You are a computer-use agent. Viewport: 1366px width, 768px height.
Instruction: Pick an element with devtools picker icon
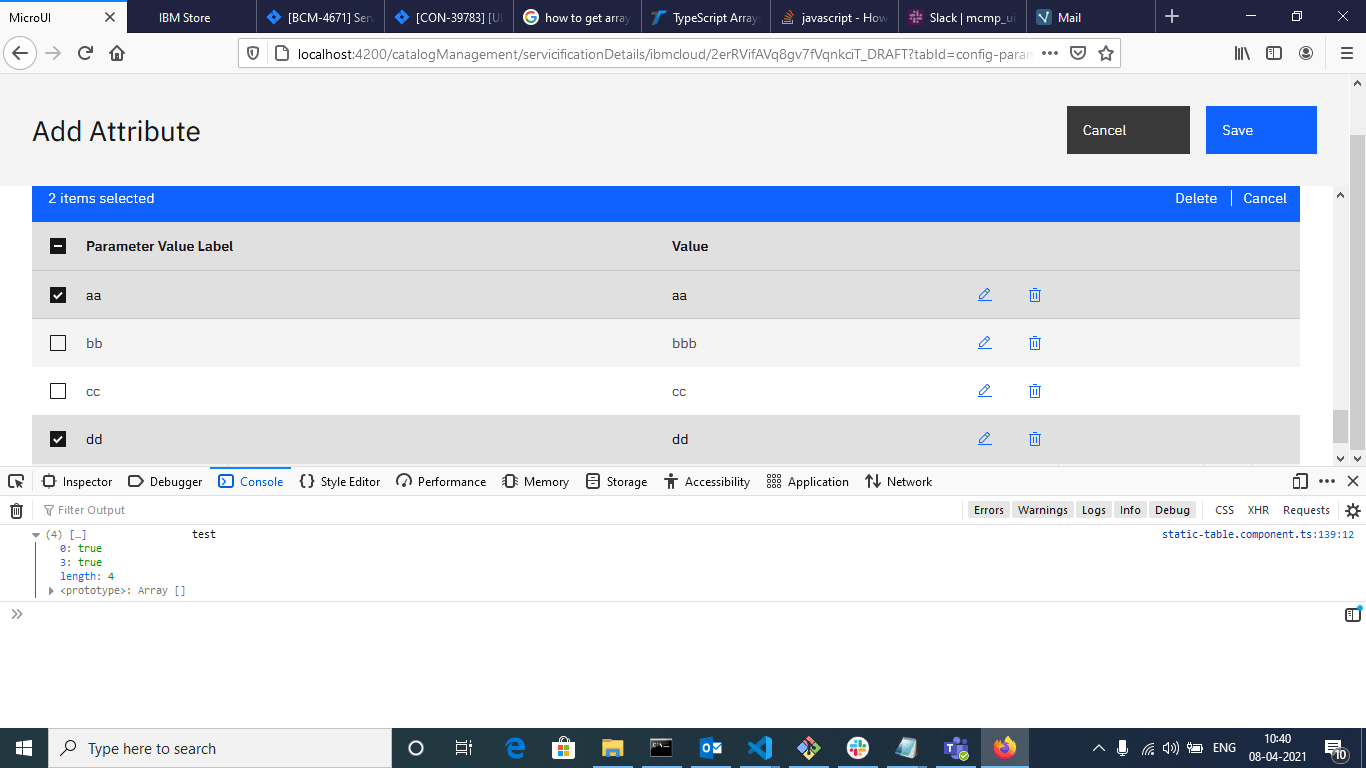point(16,481)
